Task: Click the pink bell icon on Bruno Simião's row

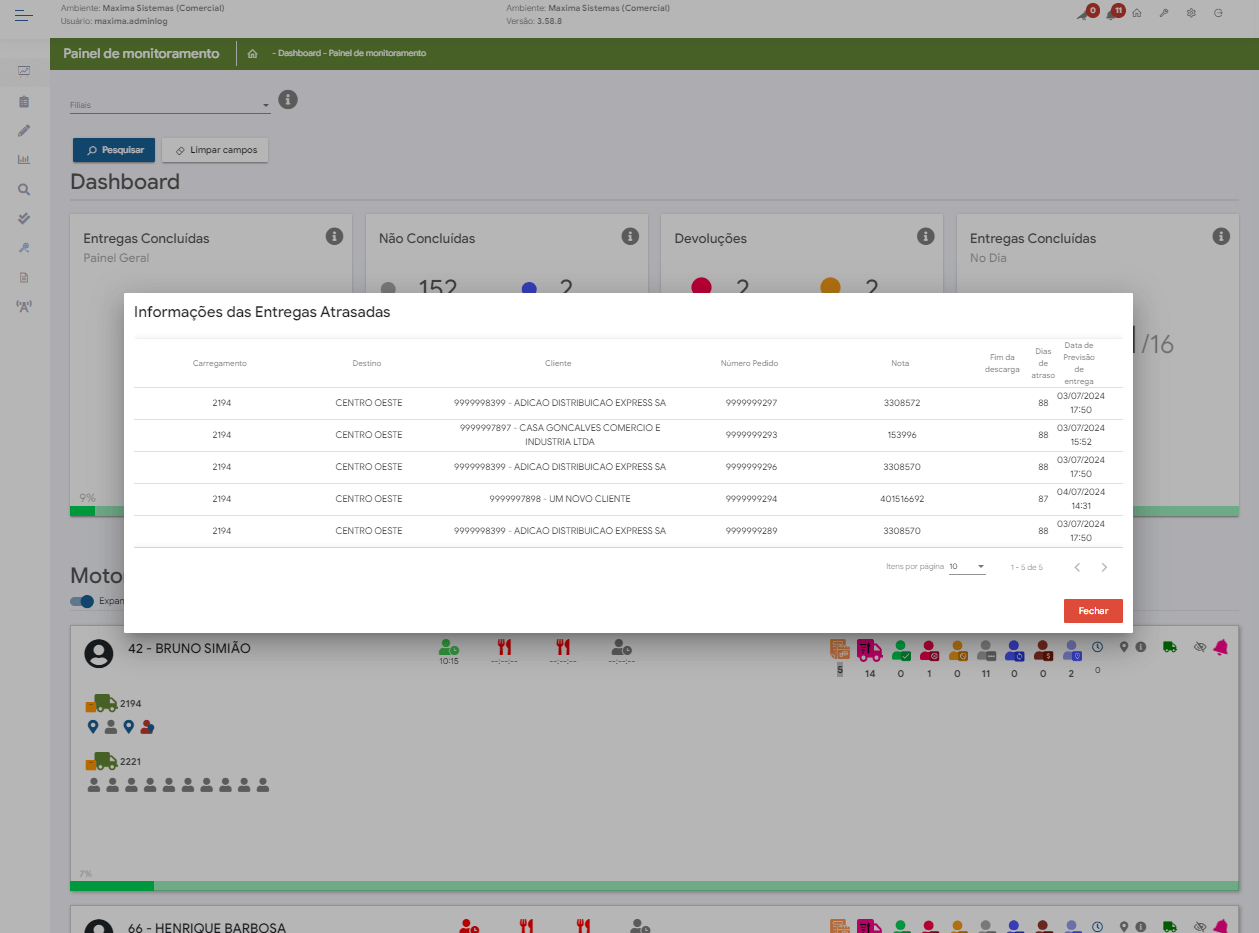Action: 1220,648
